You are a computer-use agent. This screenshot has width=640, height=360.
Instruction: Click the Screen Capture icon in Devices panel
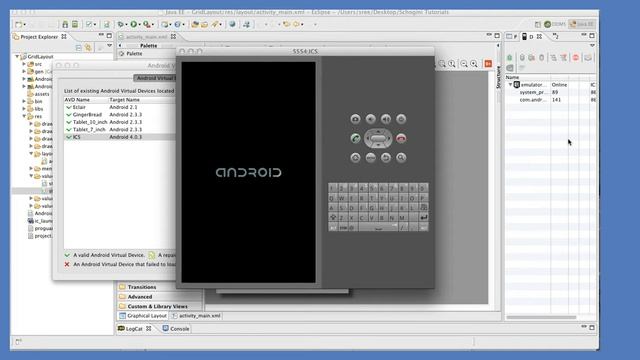click(588, 58)
